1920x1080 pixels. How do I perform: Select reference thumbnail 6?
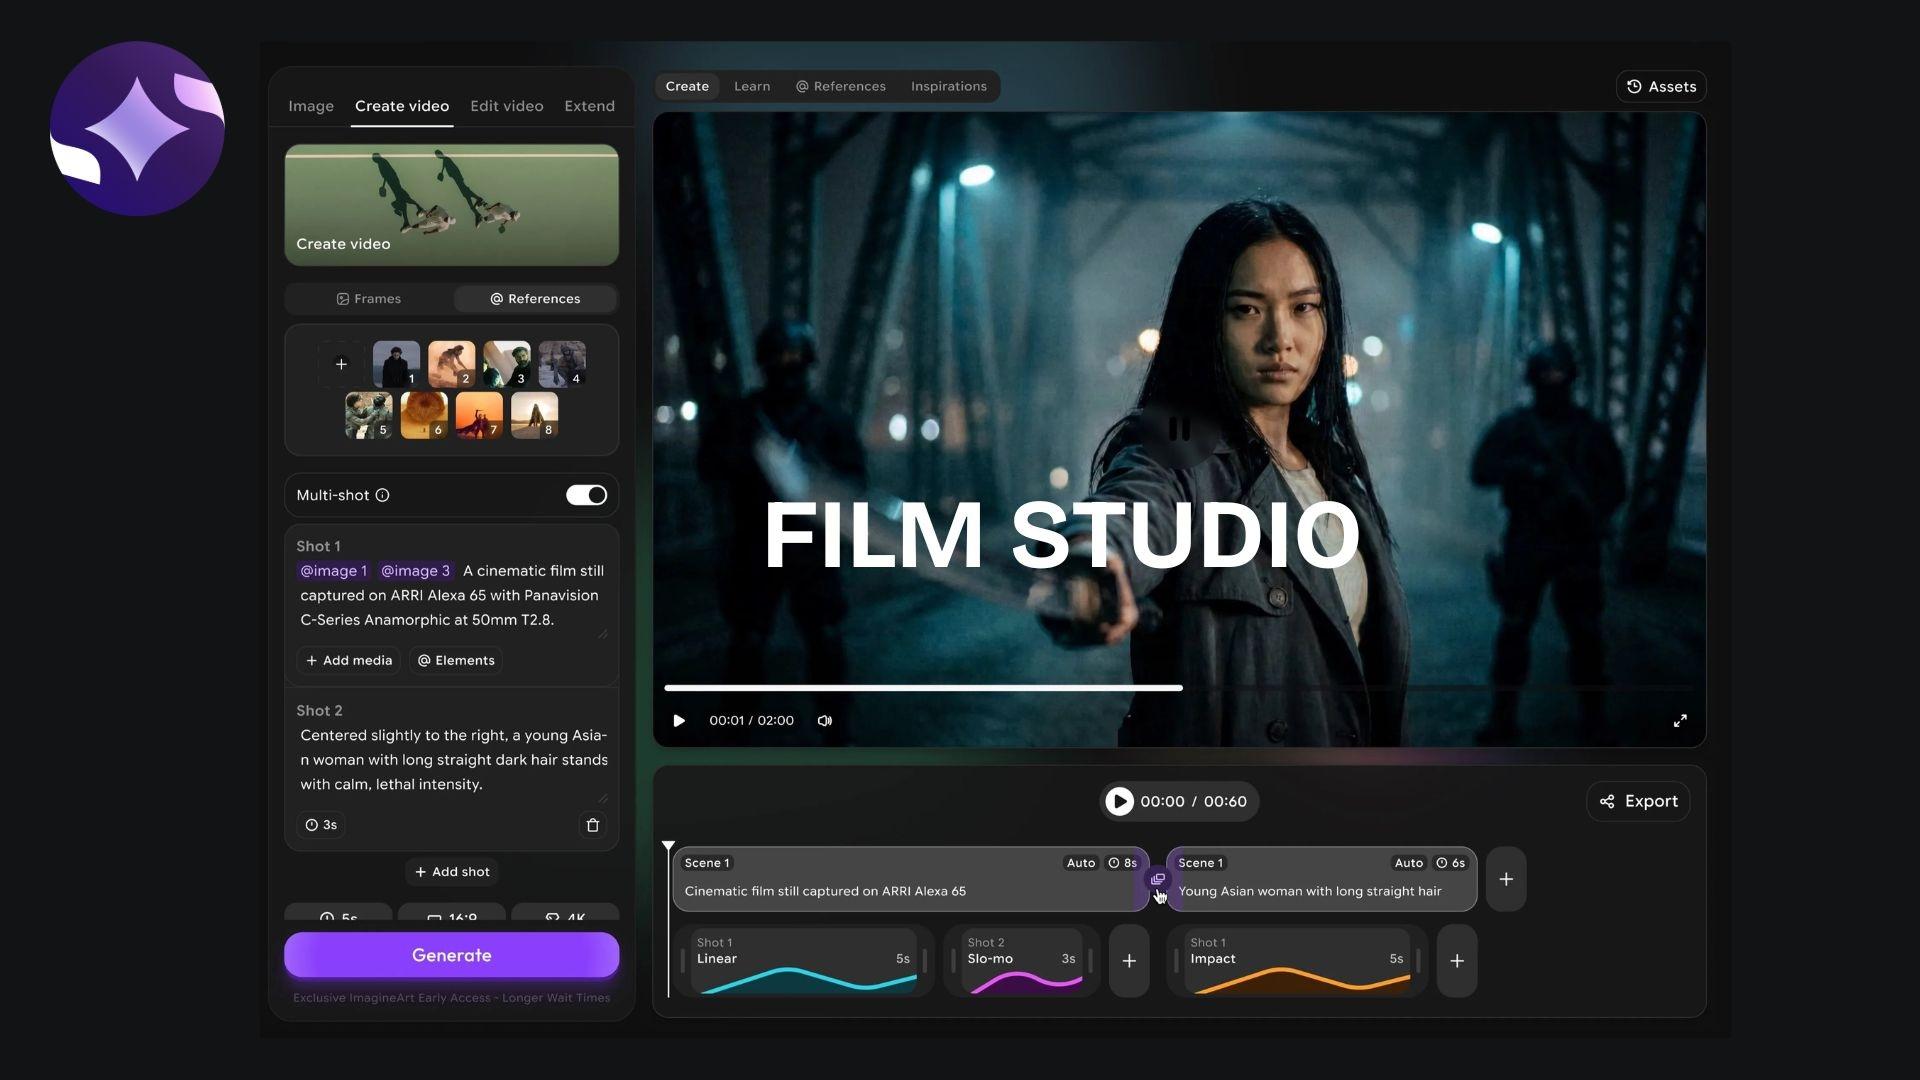(x=424, y=415)
